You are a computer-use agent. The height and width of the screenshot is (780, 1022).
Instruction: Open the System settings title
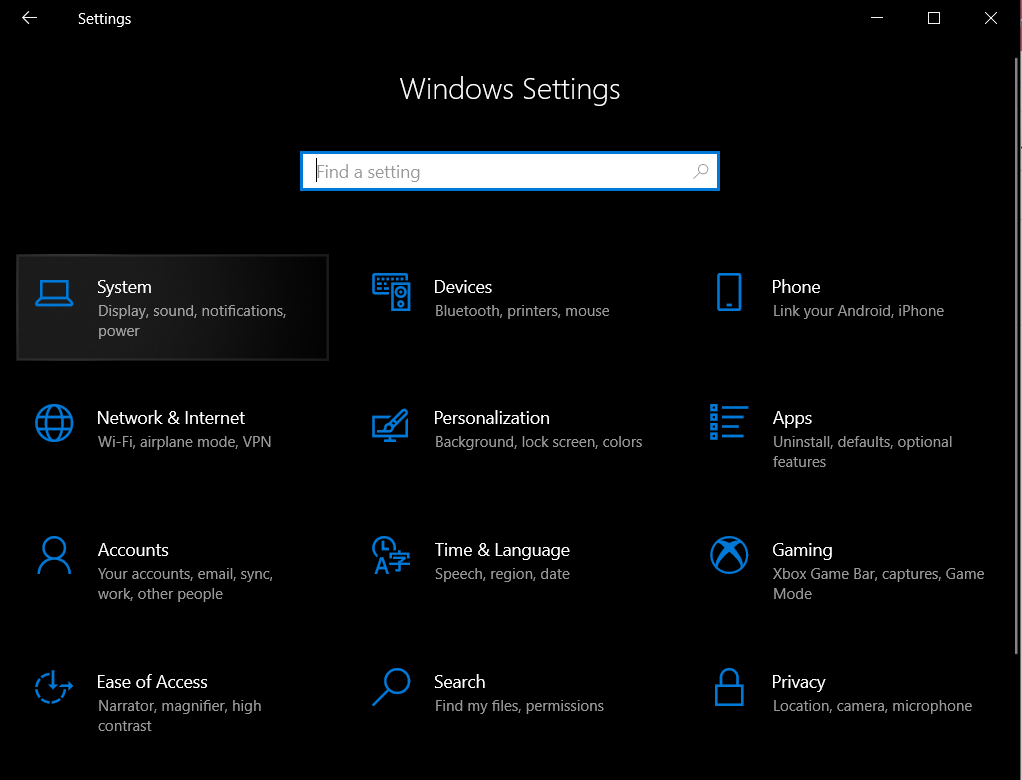(124, 287)
